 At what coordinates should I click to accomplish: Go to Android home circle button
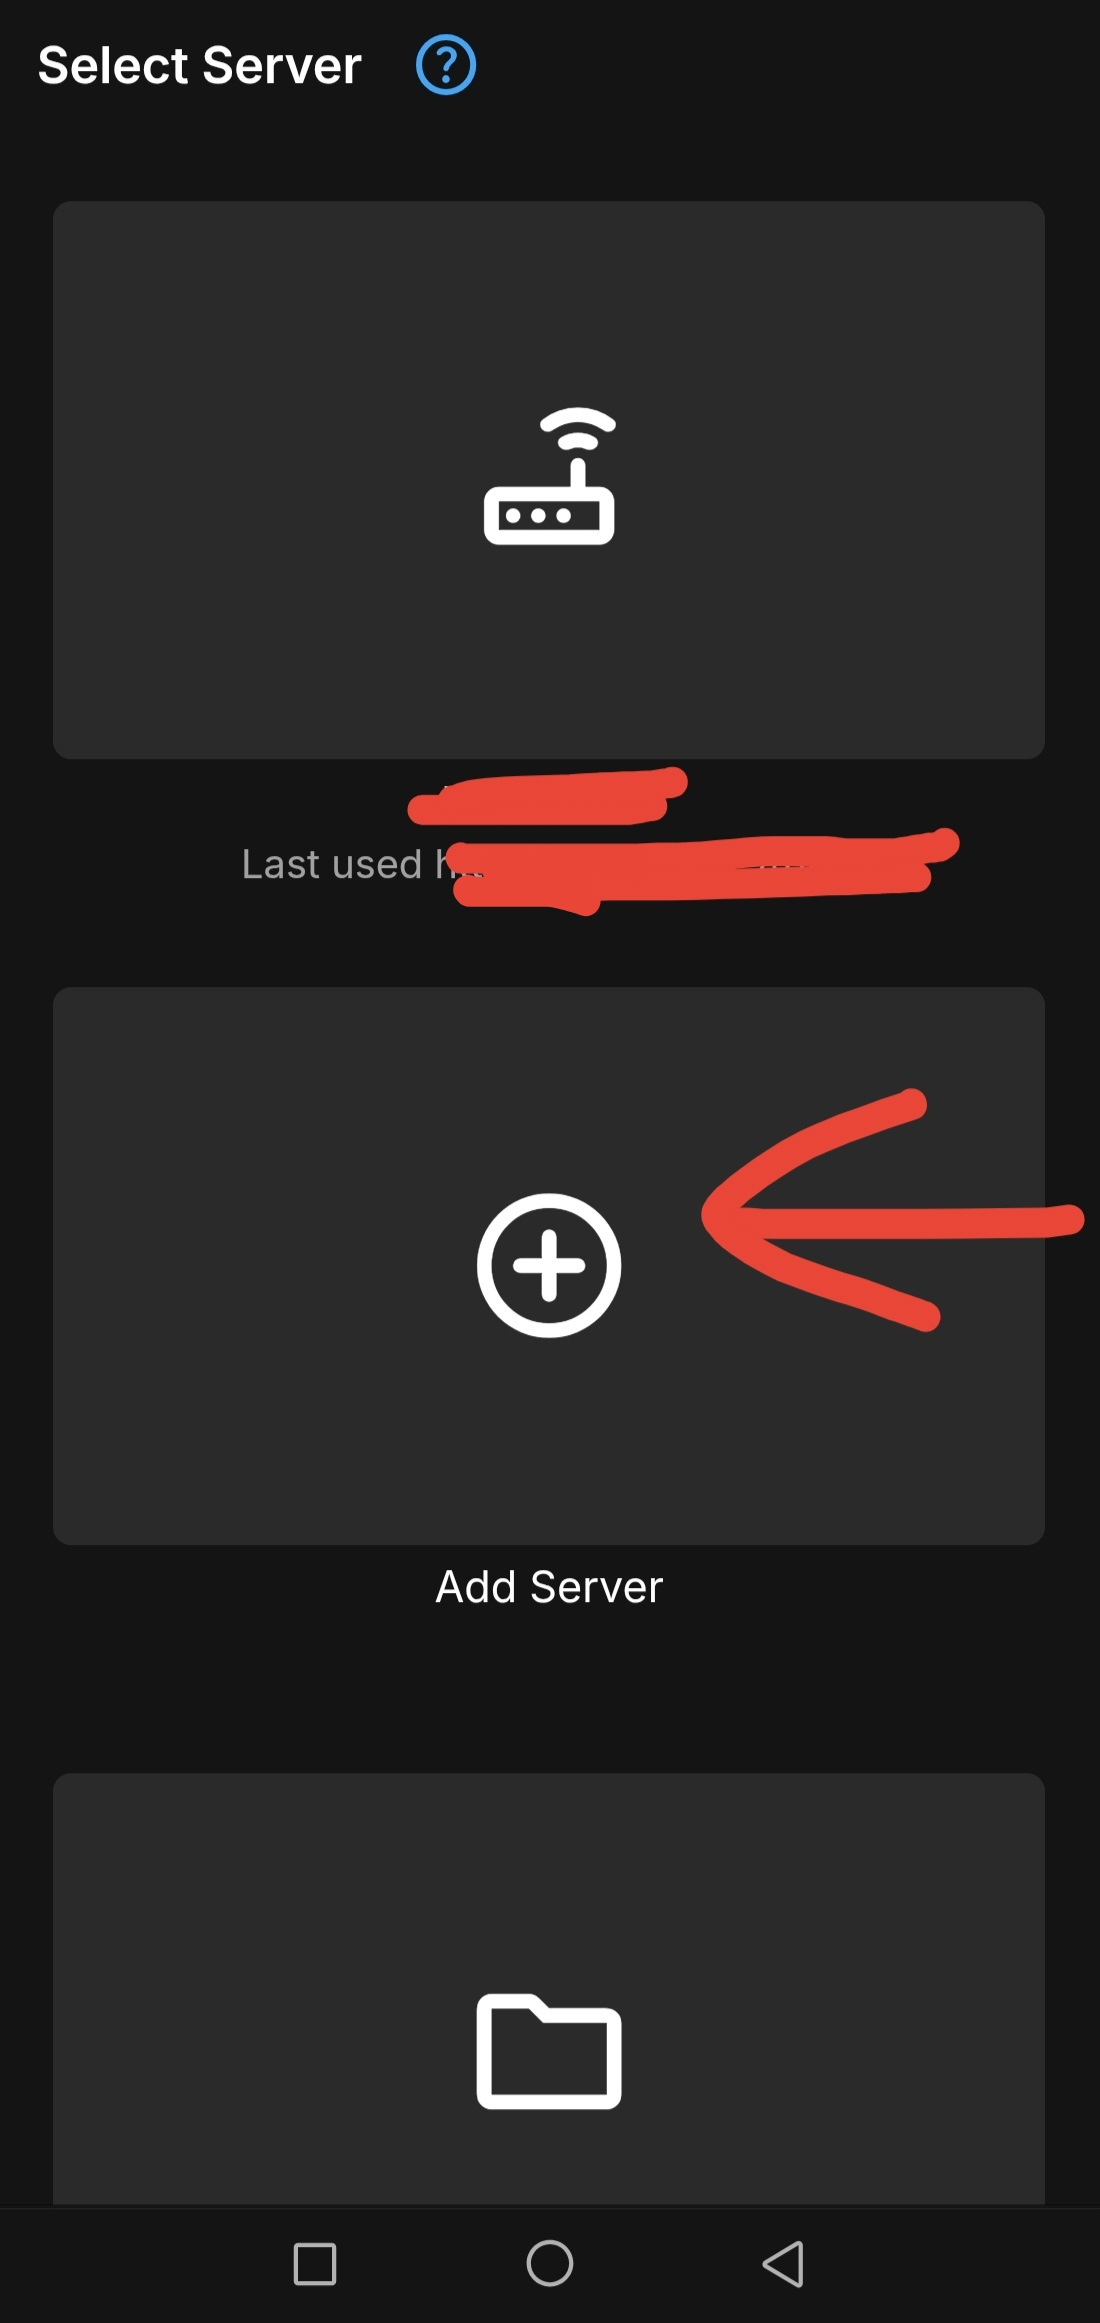tap(550, 2263)
